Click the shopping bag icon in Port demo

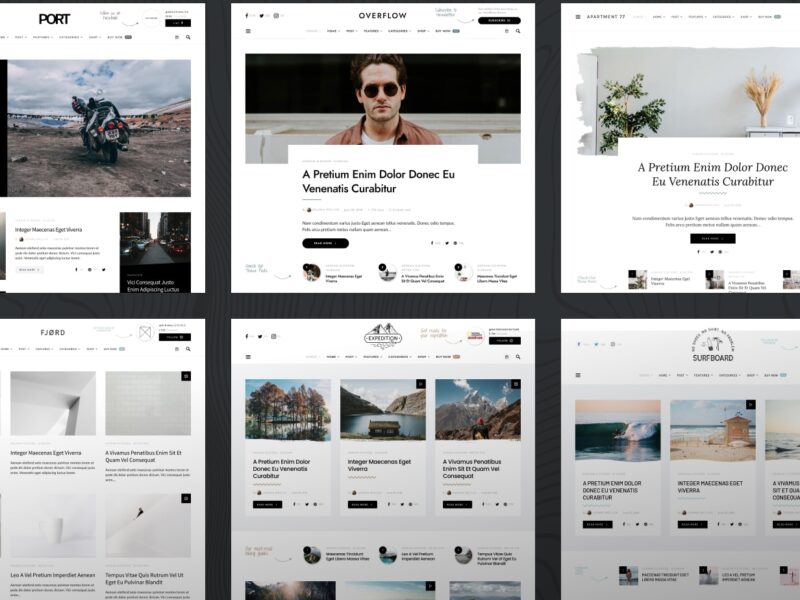177,37
